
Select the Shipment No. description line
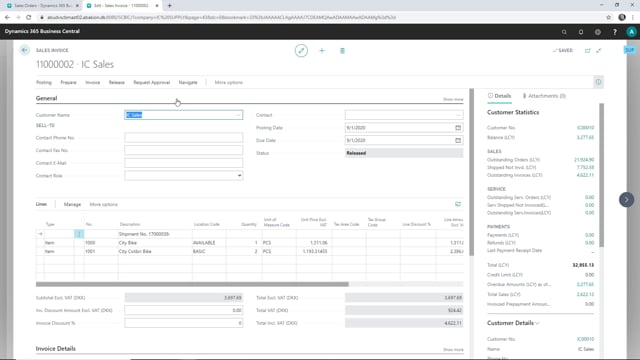155,234
